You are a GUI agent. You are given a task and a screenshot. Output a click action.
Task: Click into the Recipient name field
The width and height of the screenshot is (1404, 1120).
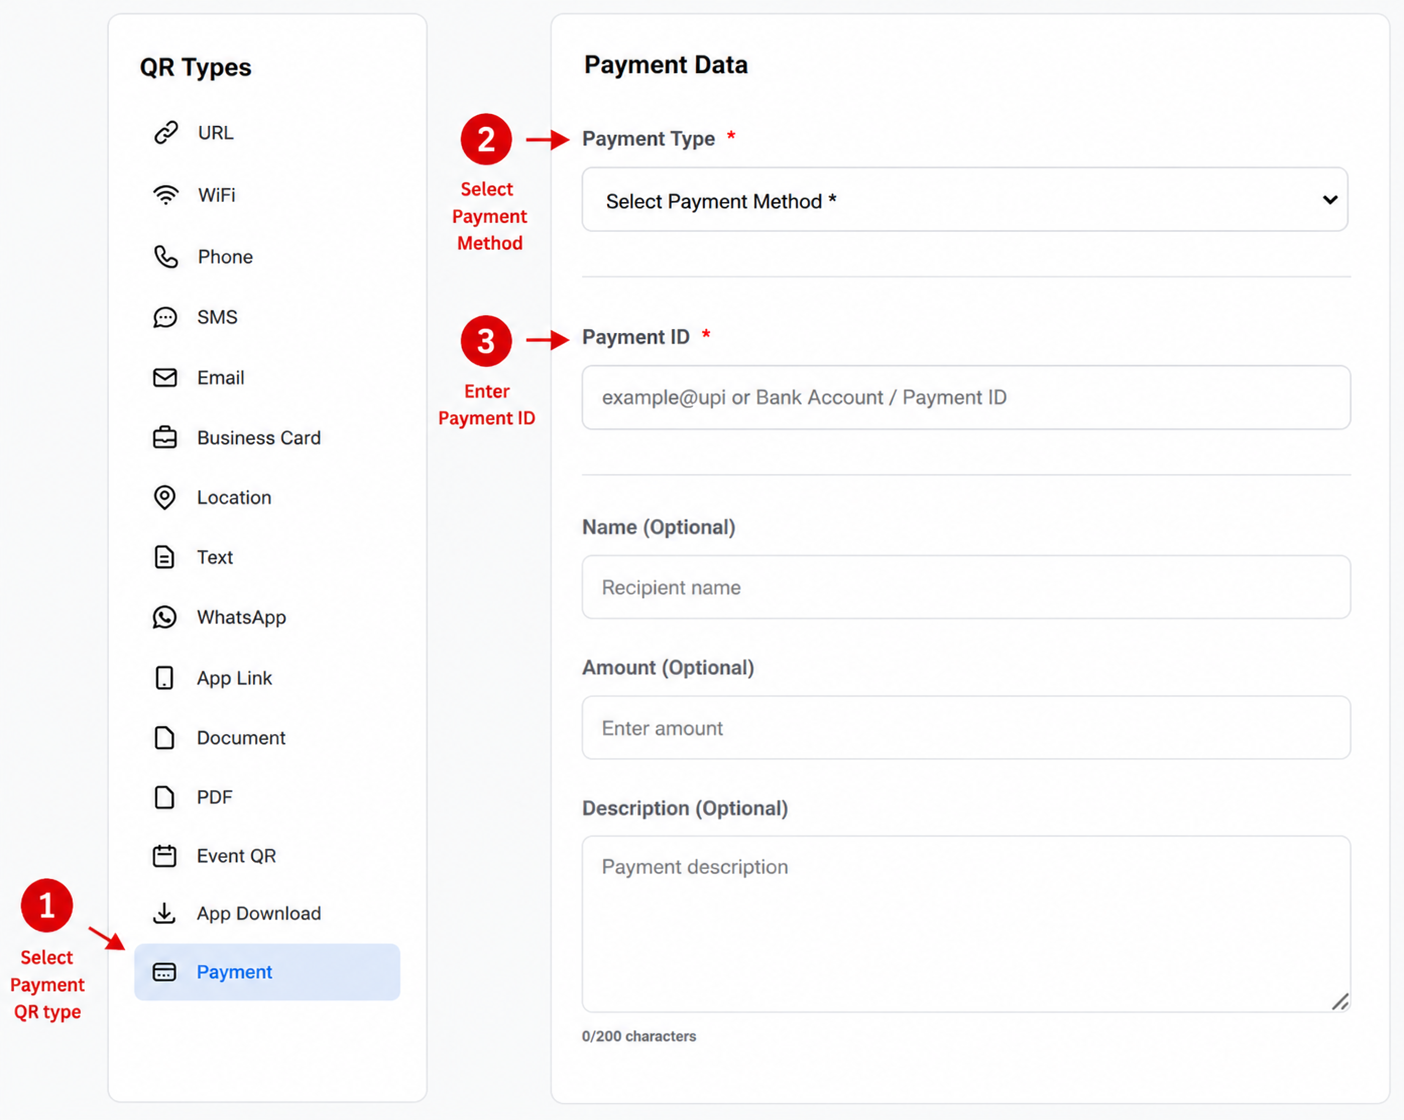[966, 587]
